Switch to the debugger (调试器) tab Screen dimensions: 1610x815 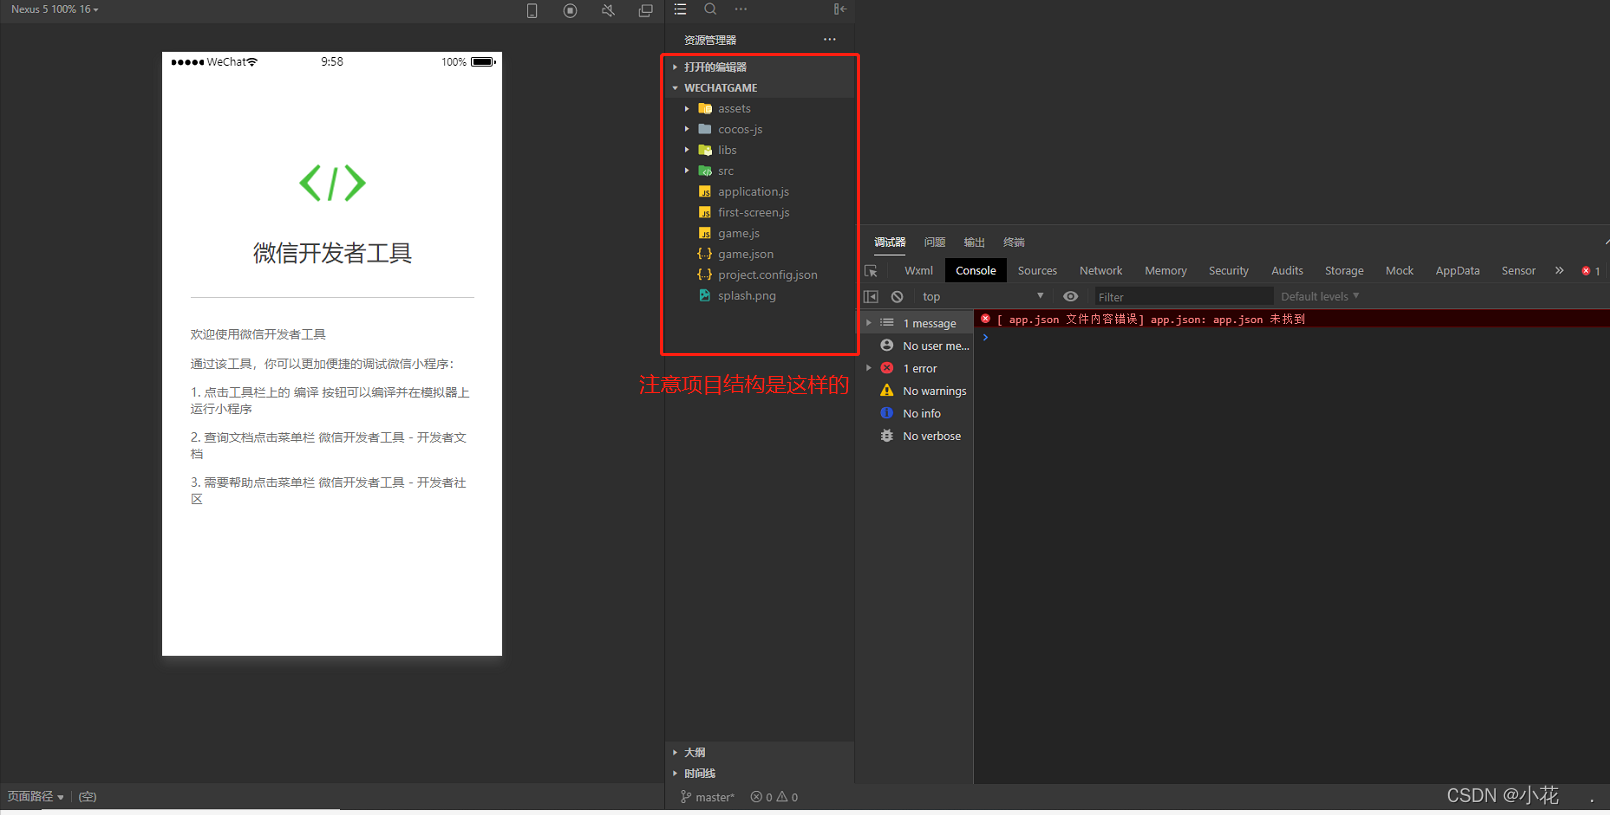click(x=890, y=242)
